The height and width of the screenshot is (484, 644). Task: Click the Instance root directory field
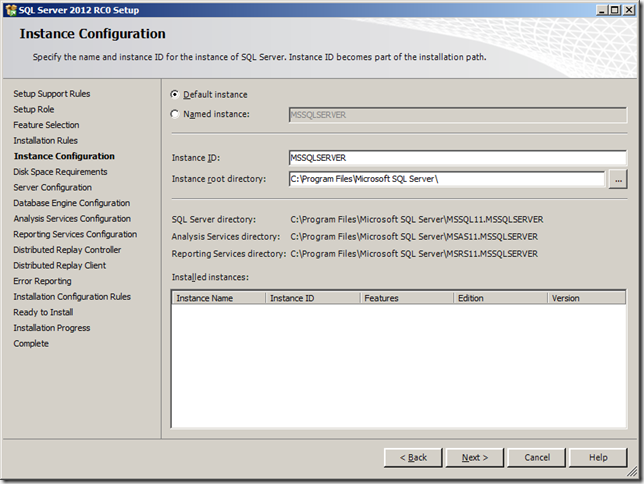(x=446, y=179)
